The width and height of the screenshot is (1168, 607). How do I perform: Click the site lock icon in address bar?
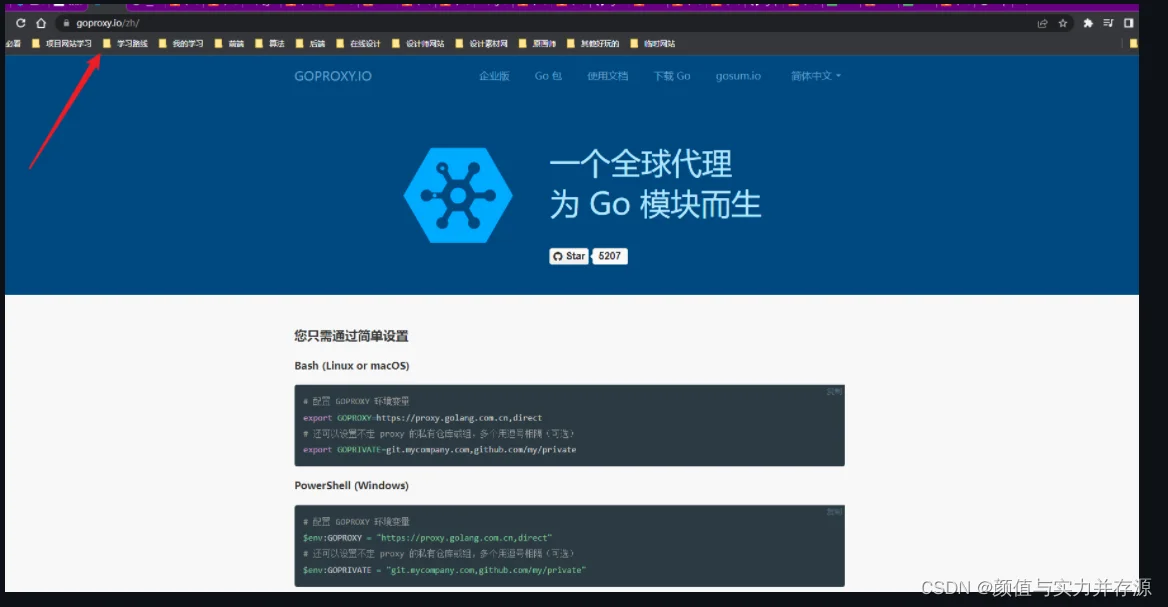pyautogui.click(x=66, y=23)
